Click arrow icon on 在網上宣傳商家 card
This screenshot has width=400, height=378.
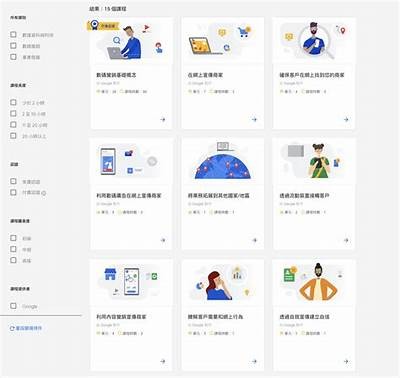254,119
